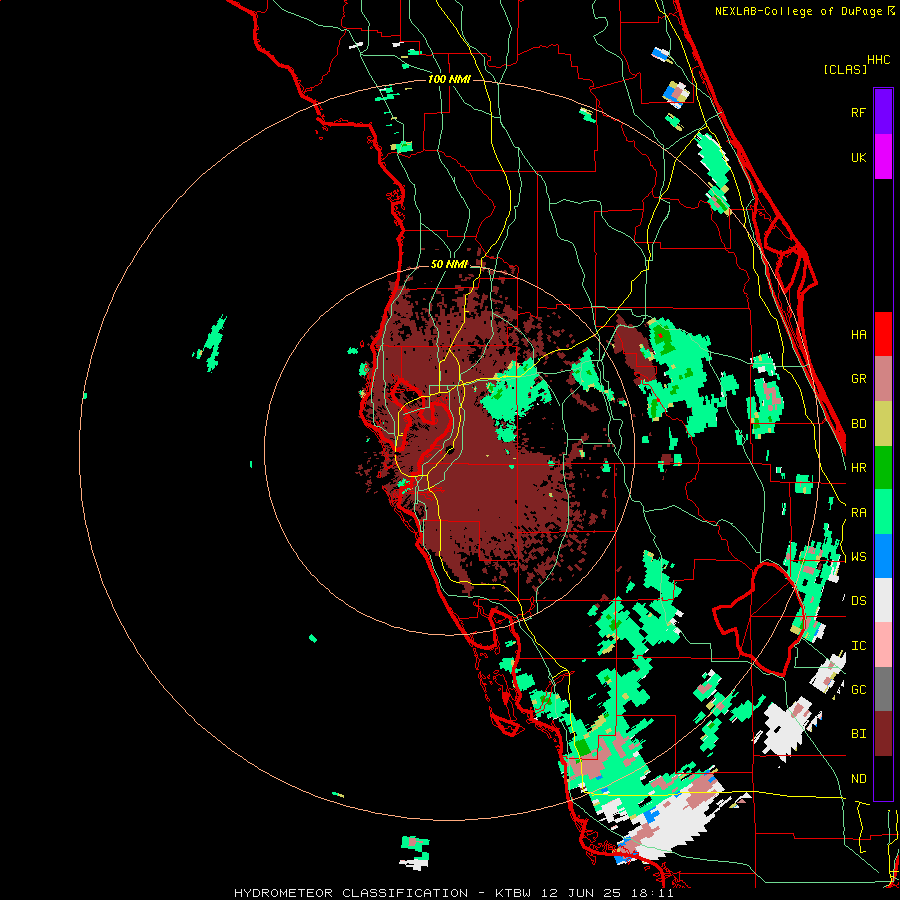Viewport: 900px width, 900px height.
Task: Click the 100 NMI range ring label
Action: (x=449, y=79)
